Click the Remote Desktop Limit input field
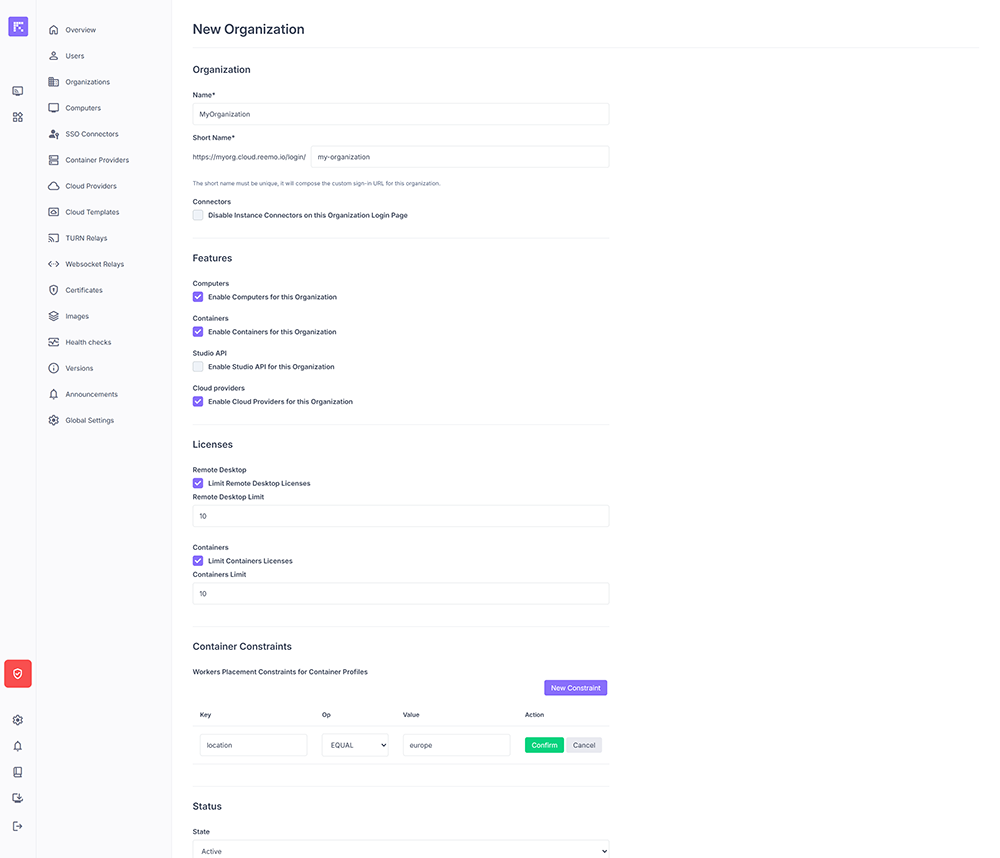 point(400,516)
